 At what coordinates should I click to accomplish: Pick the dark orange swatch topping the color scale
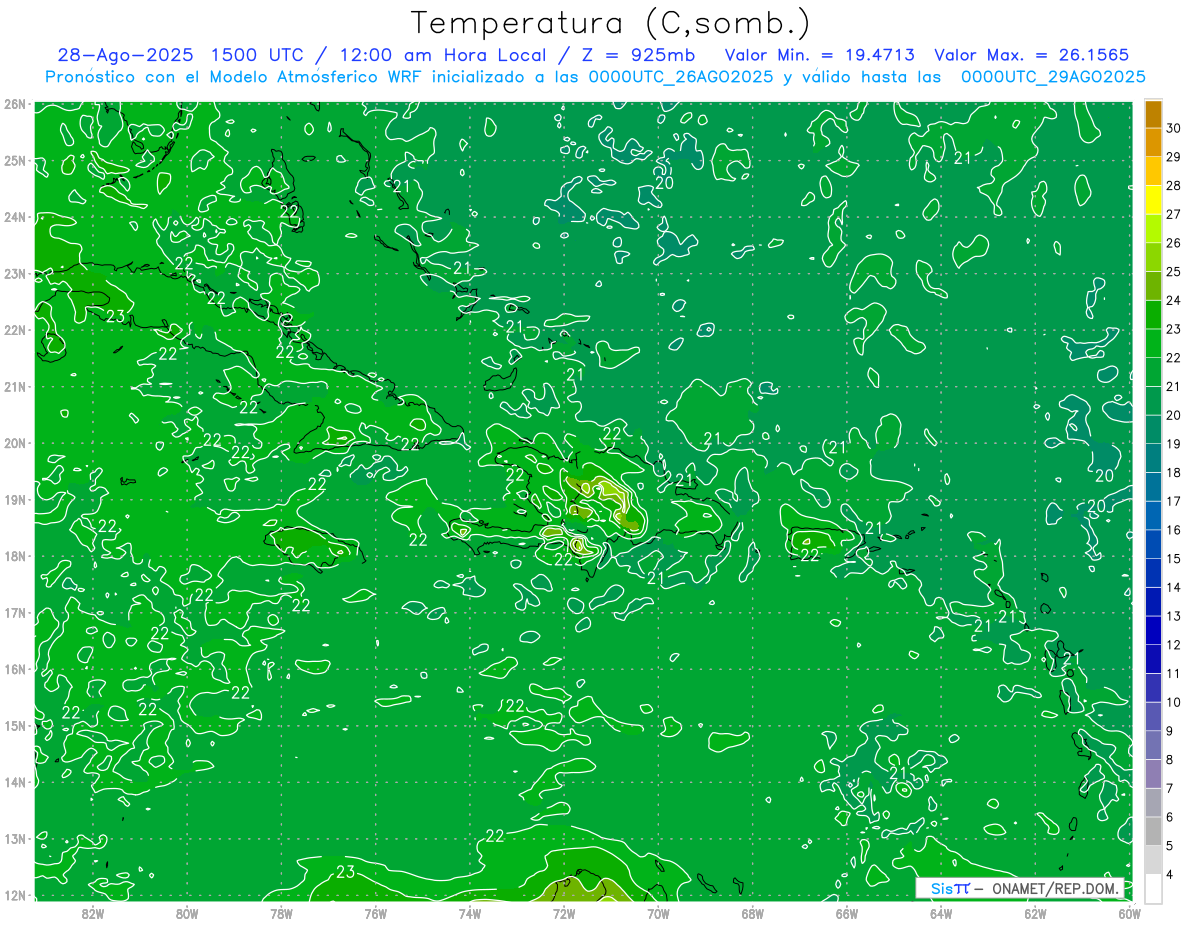1153,114
